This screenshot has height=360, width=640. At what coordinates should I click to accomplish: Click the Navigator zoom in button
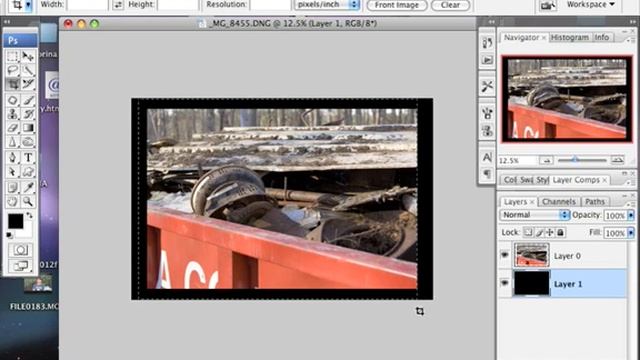pos(618,160)
